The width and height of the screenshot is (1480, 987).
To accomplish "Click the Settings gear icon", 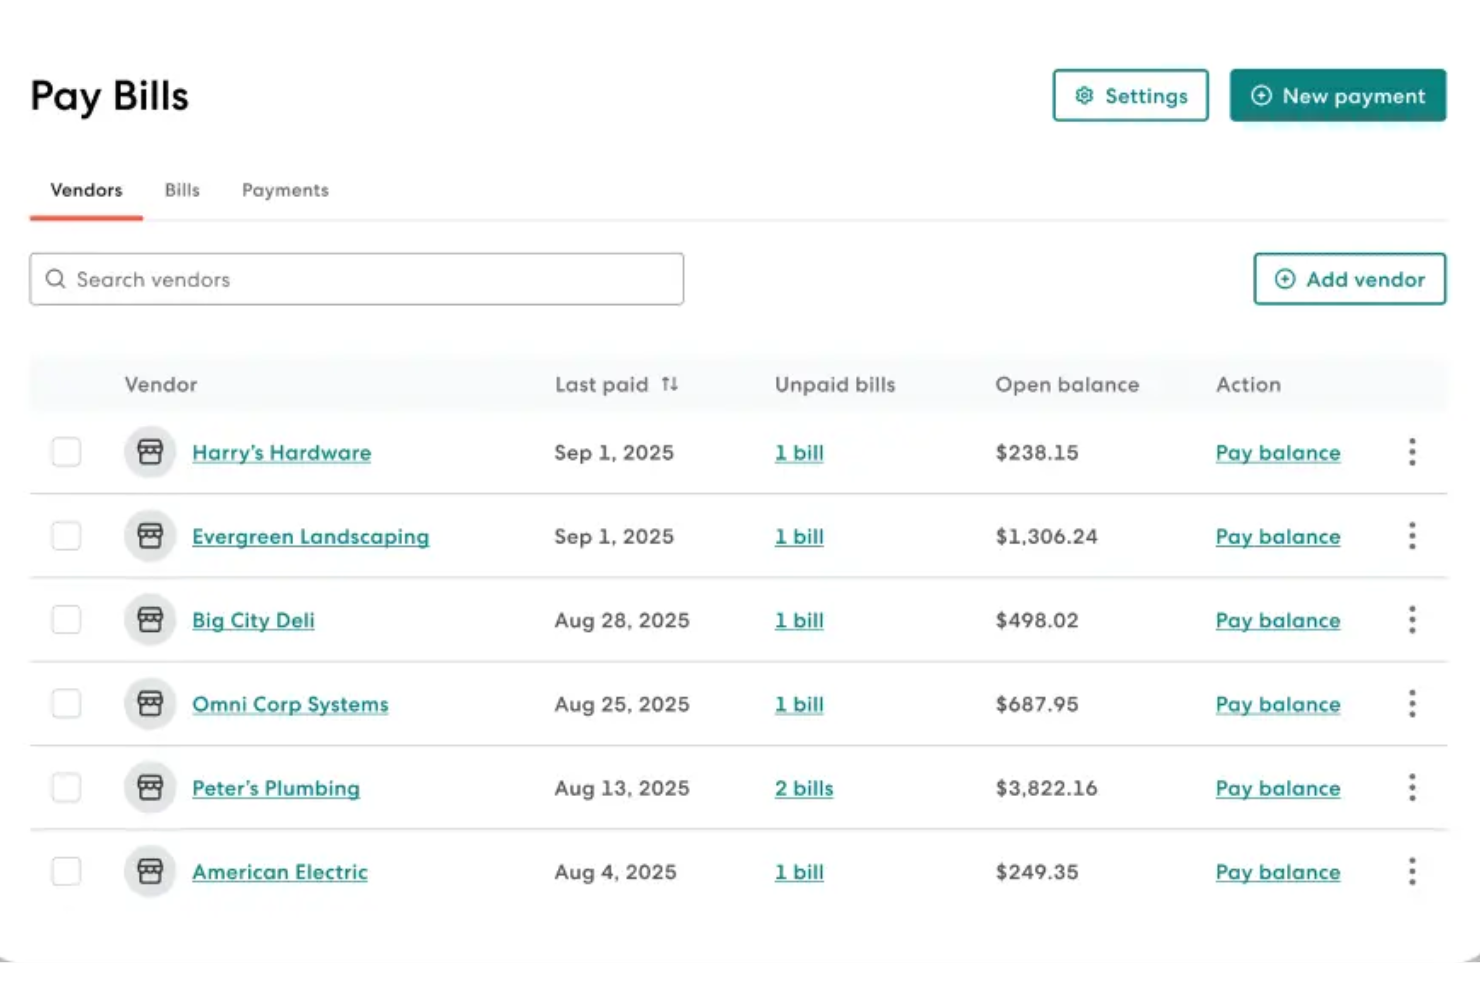I will click(1082, 95).
